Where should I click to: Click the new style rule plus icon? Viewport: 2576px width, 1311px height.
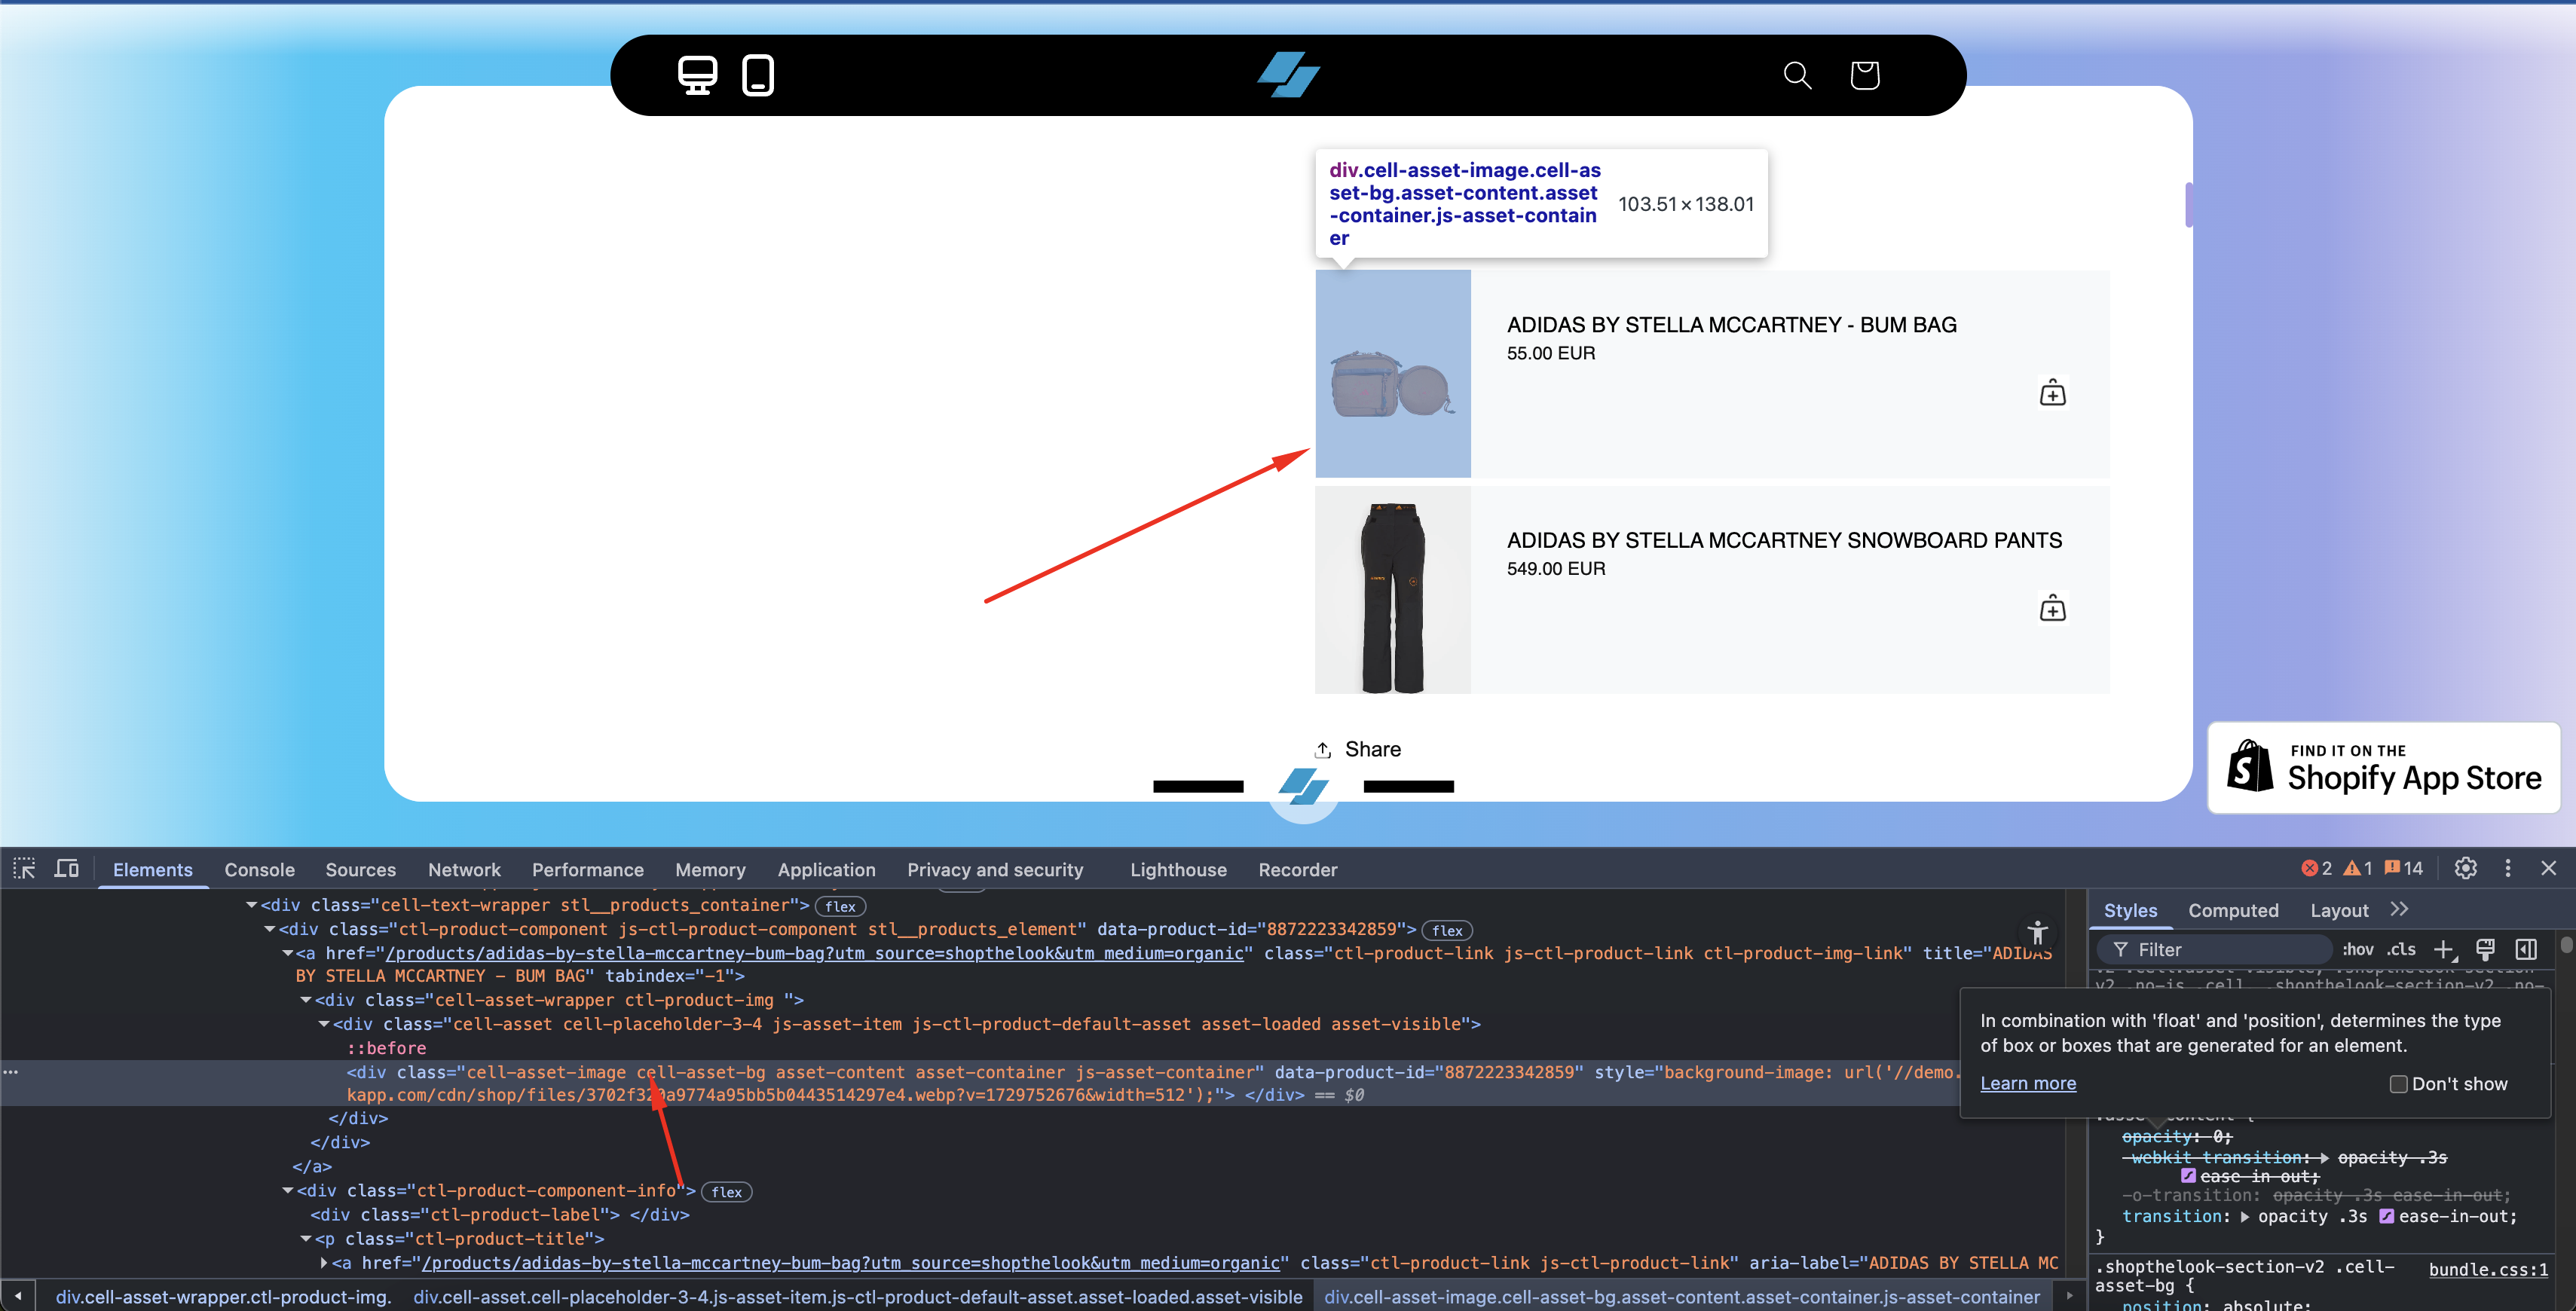pyautogui.click(x=2443, y=949)
